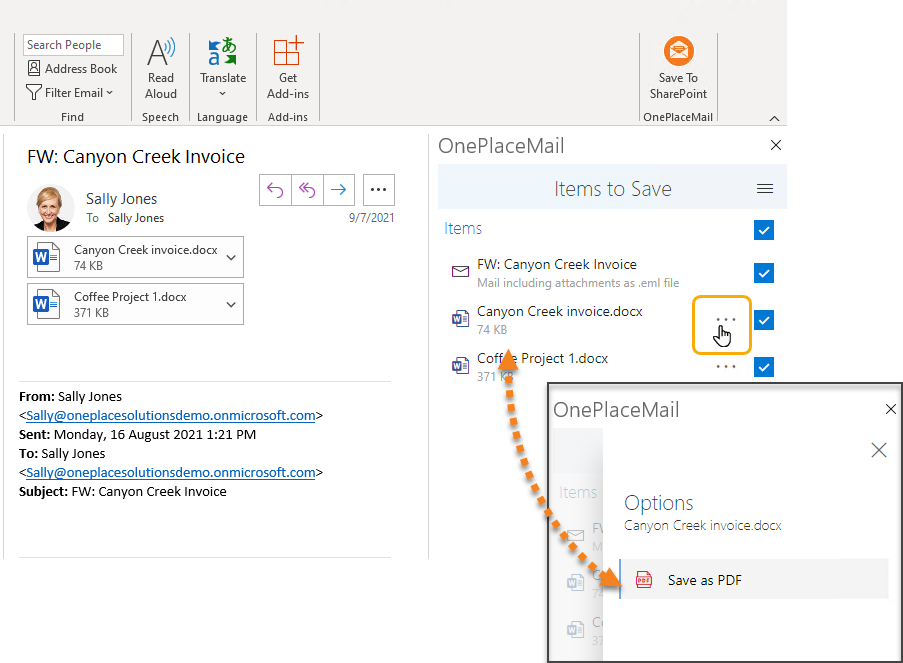Screen dimensions: 903x663
Task: Toggle the Items select-all checkbox
Action: 764,231
